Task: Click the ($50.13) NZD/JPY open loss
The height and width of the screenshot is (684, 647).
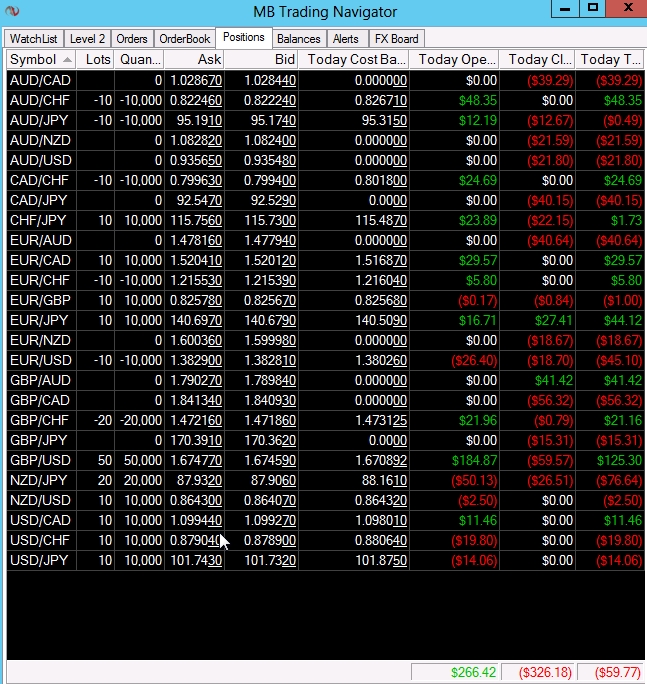Action: click(x=474, y=480)
